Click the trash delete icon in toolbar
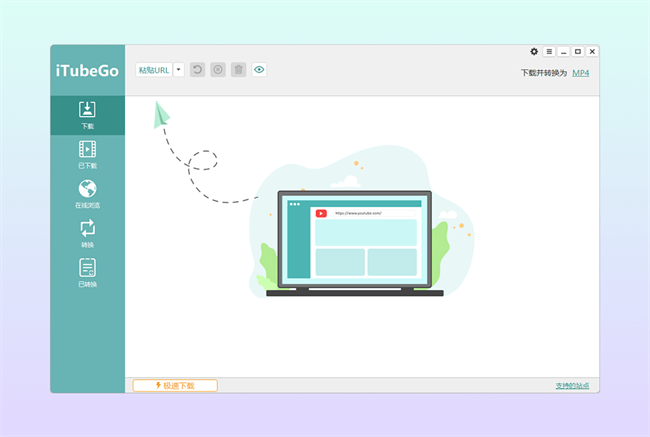 click(238, 70)
